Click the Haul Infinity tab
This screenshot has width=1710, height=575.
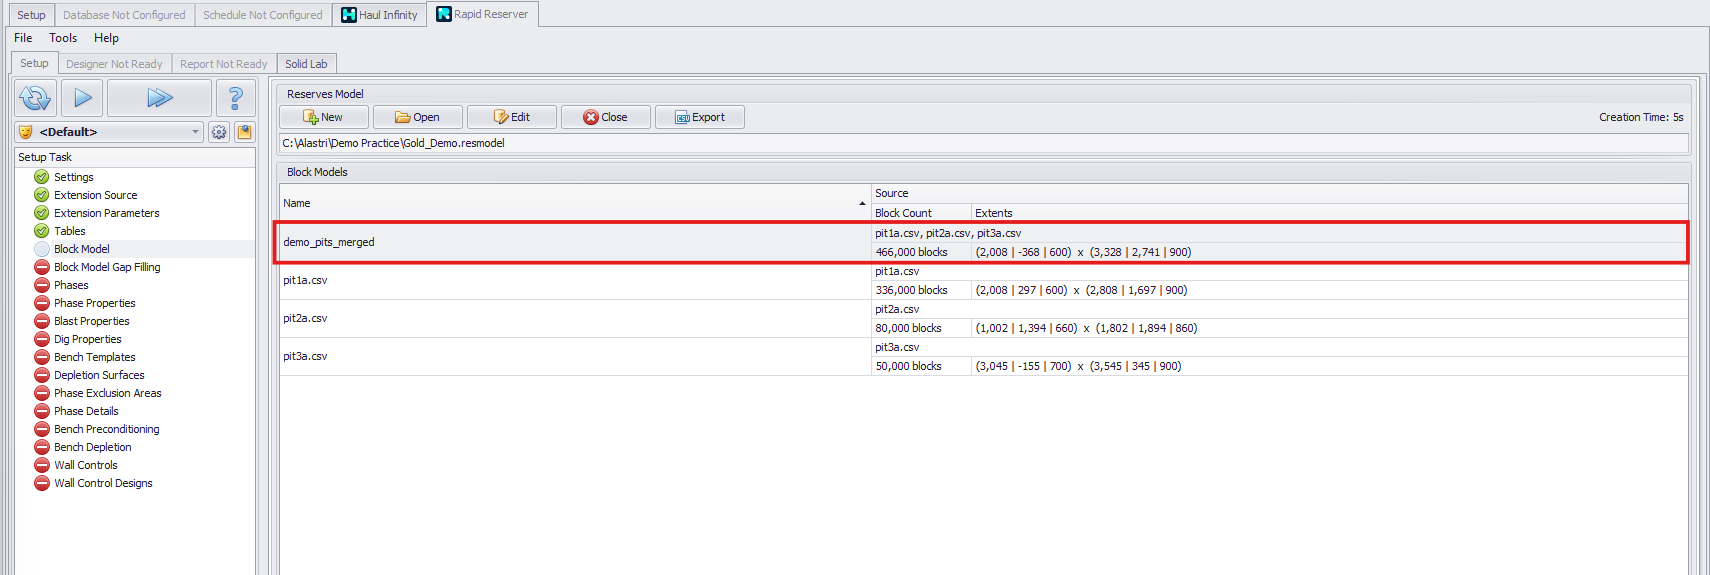[379, 15]
